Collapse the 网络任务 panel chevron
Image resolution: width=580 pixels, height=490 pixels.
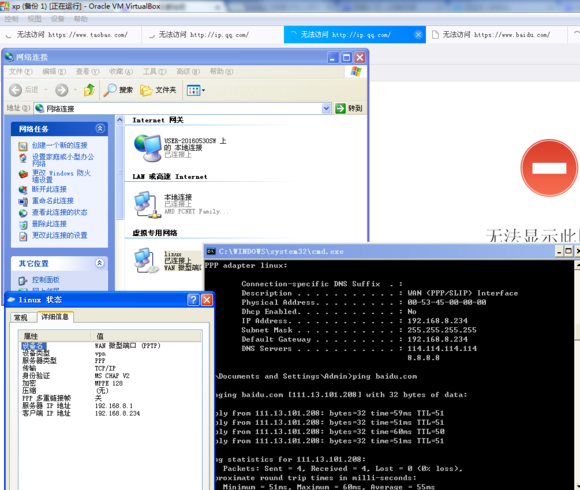point(100,128)
